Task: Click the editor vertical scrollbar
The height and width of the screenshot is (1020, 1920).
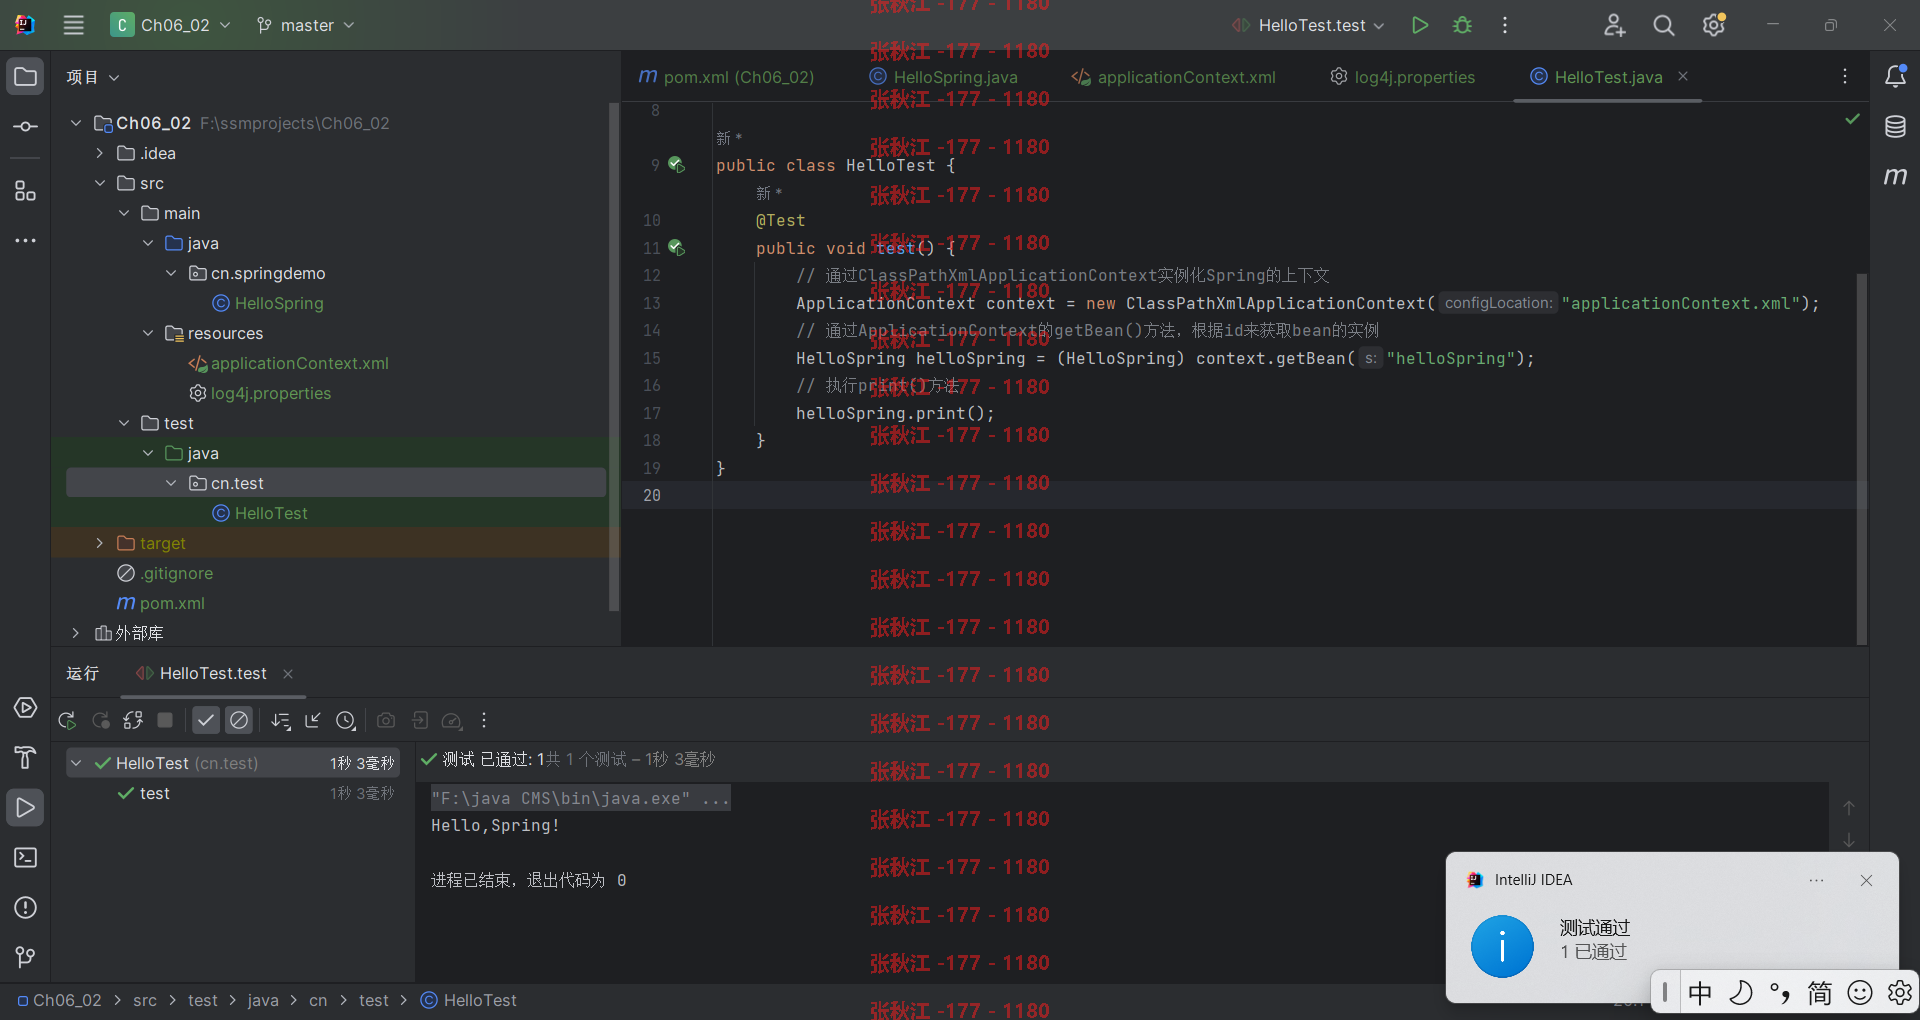Action: [1862, 458]
